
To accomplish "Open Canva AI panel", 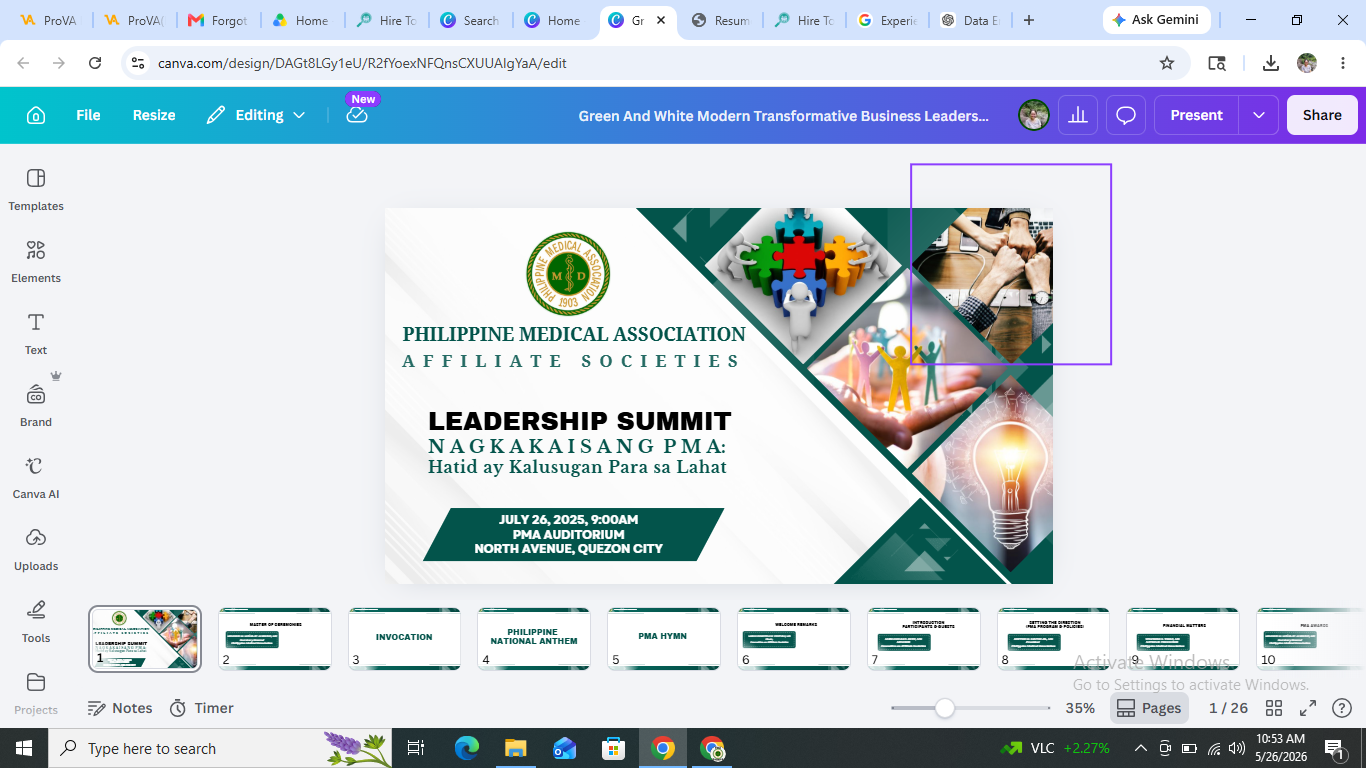I will click(36, 478).
